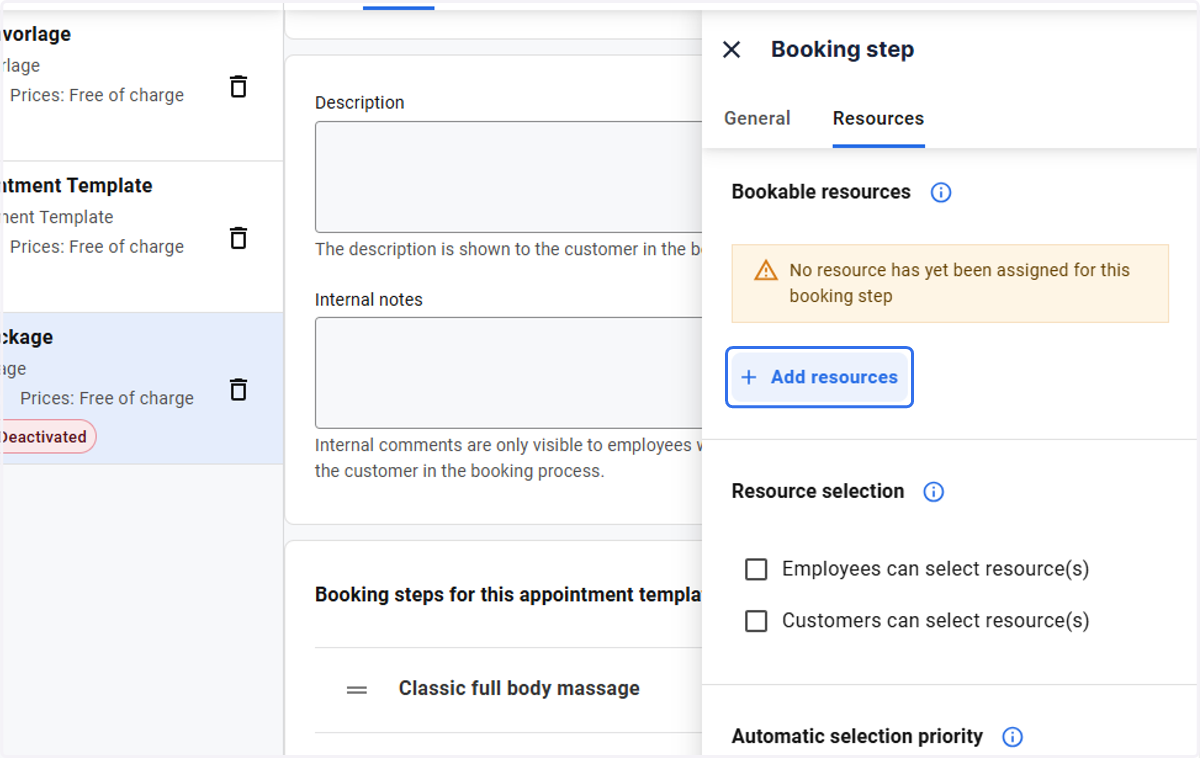
Task: Delete the first template with trash icon
Action: (238, 86)
